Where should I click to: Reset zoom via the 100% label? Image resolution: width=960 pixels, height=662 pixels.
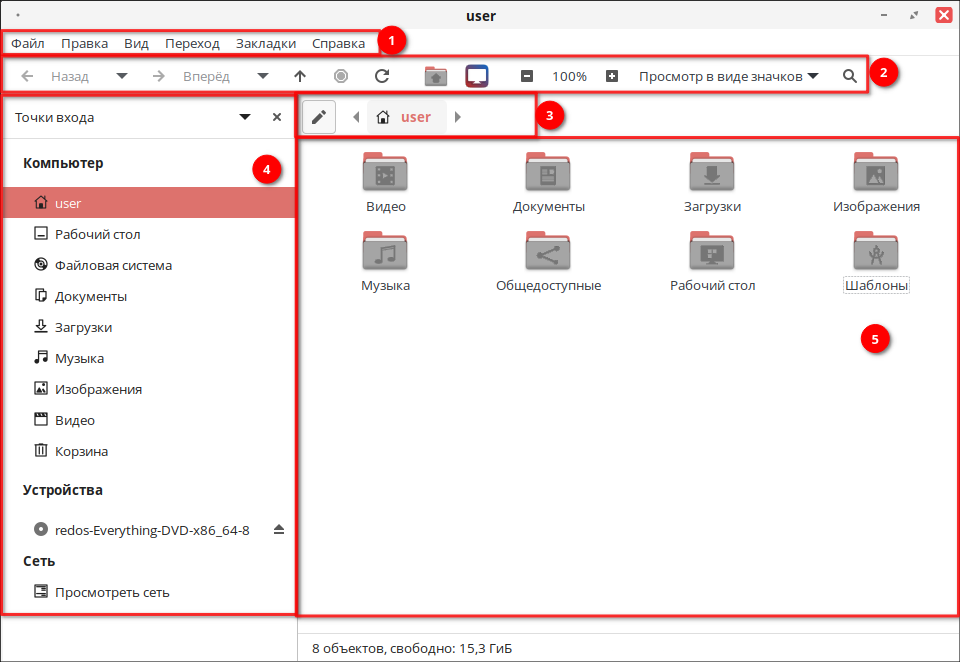tap(569, 77)
